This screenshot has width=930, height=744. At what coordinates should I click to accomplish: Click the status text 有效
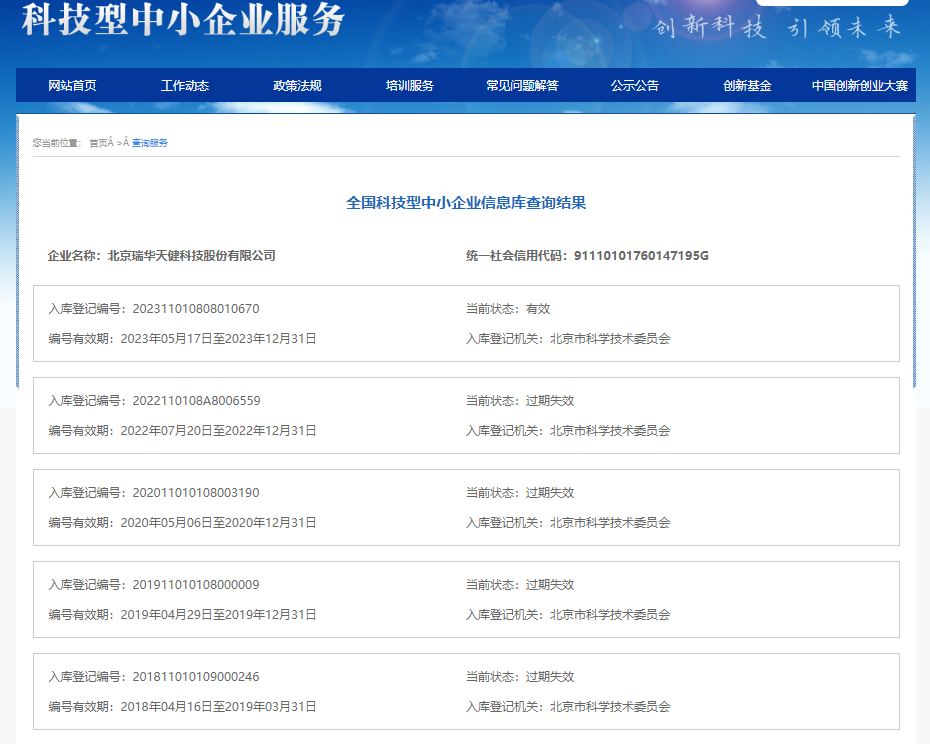click(538, 309)
